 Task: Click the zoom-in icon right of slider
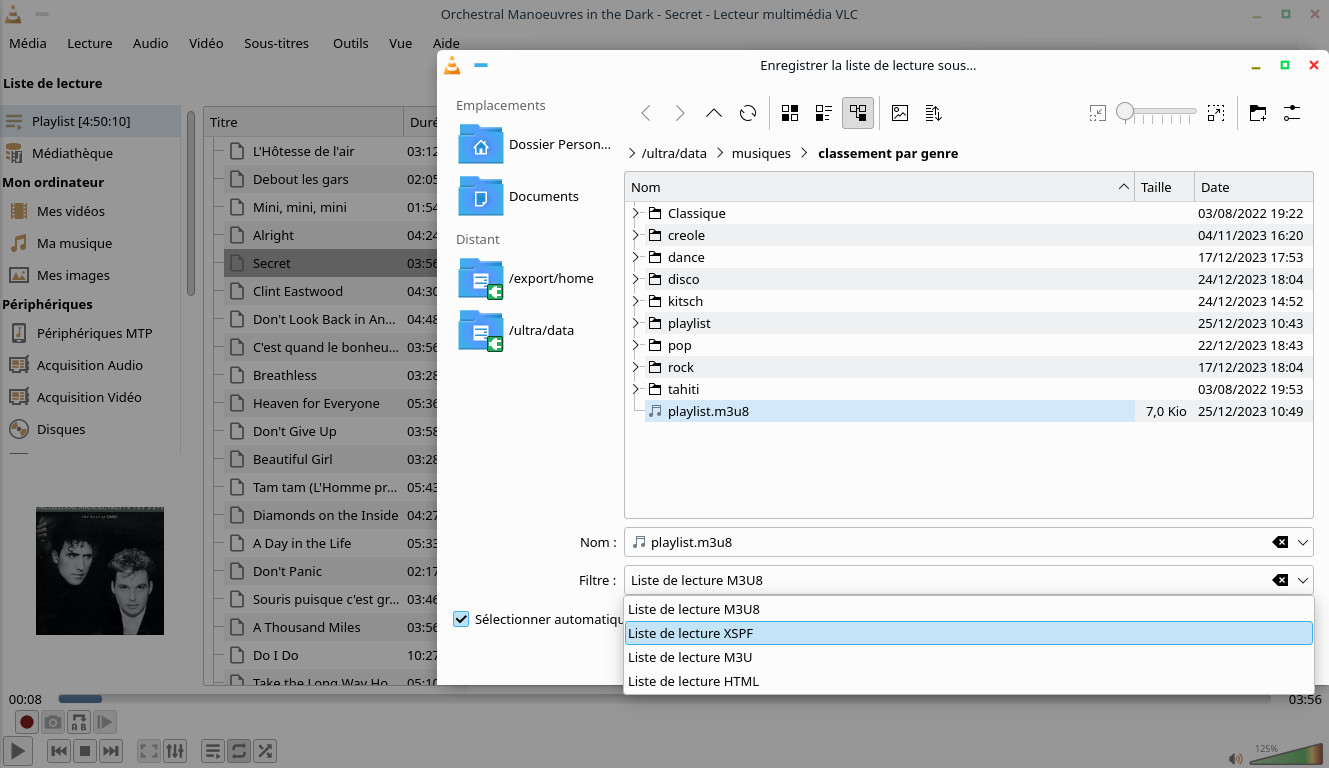point(1216,113)
